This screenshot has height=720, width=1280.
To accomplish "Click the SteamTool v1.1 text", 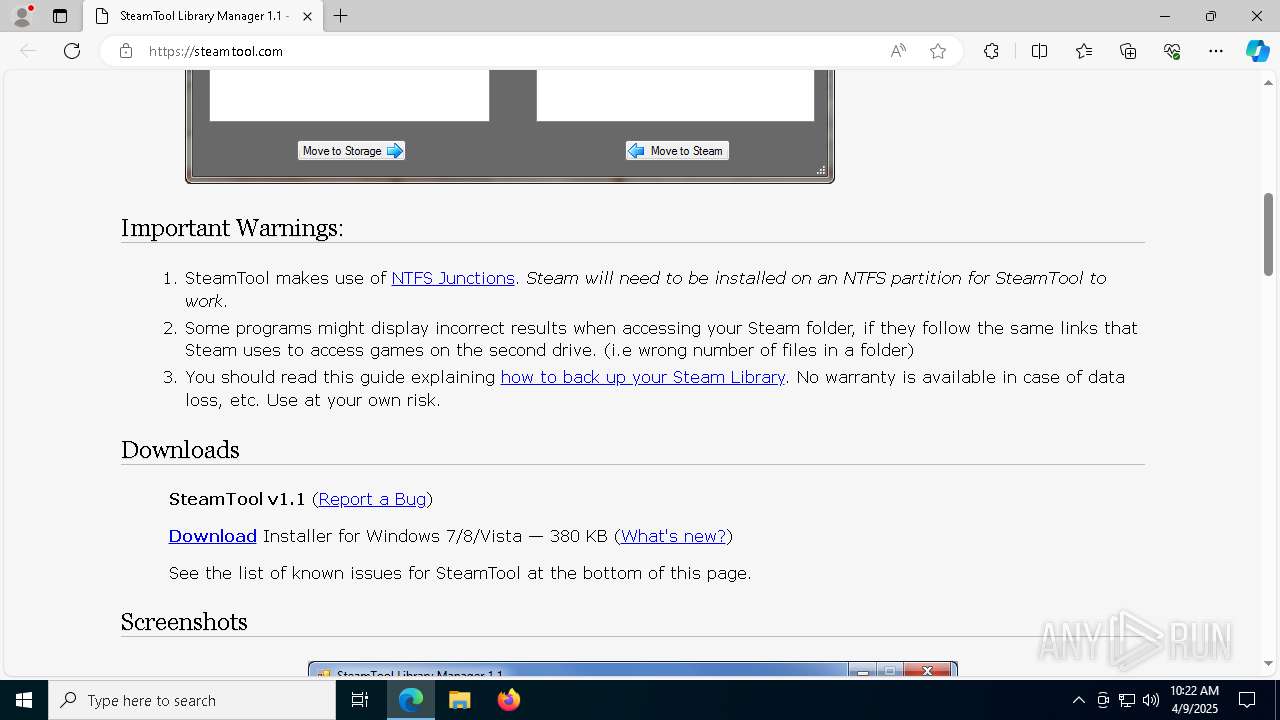I will [x=237, y=499].
